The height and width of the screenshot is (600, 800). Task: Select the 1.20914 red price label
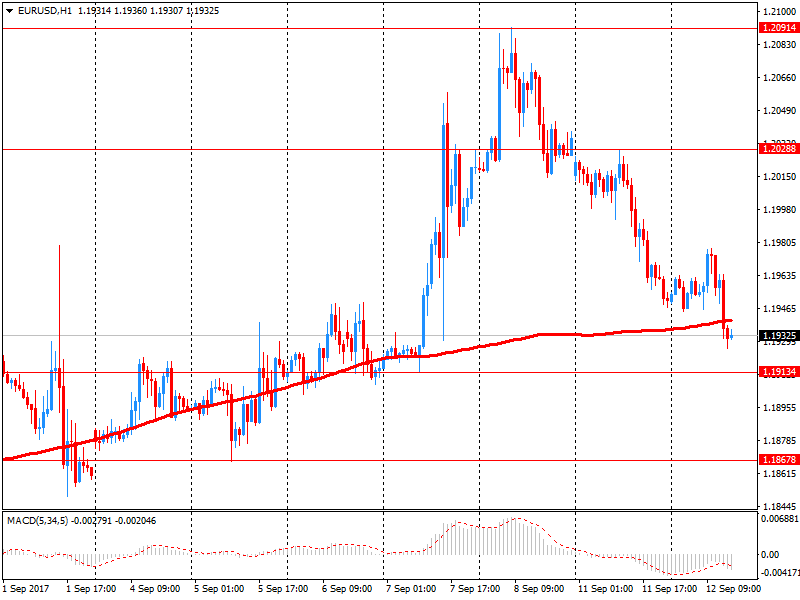[779, 28]
